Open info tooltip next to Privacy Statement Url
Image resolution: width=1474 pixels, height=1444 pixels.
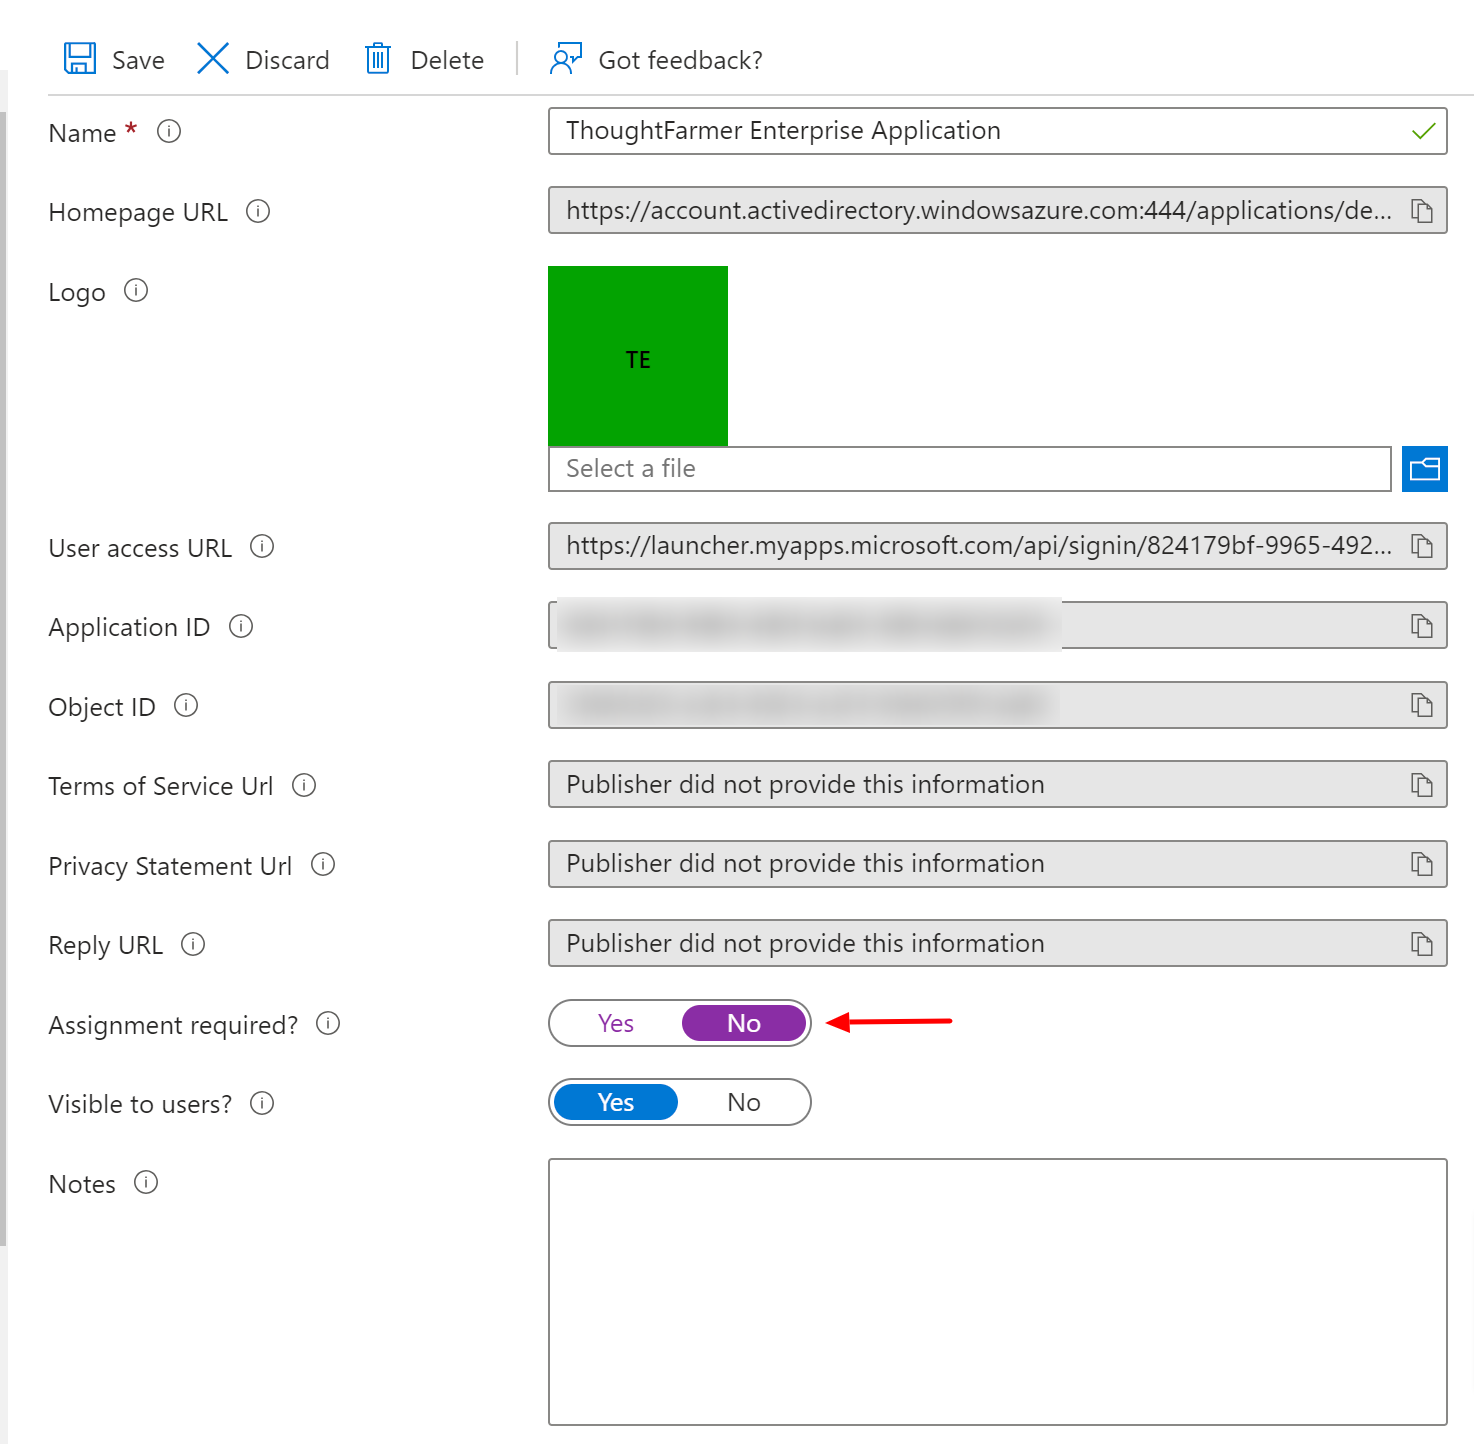coord(323,864)
